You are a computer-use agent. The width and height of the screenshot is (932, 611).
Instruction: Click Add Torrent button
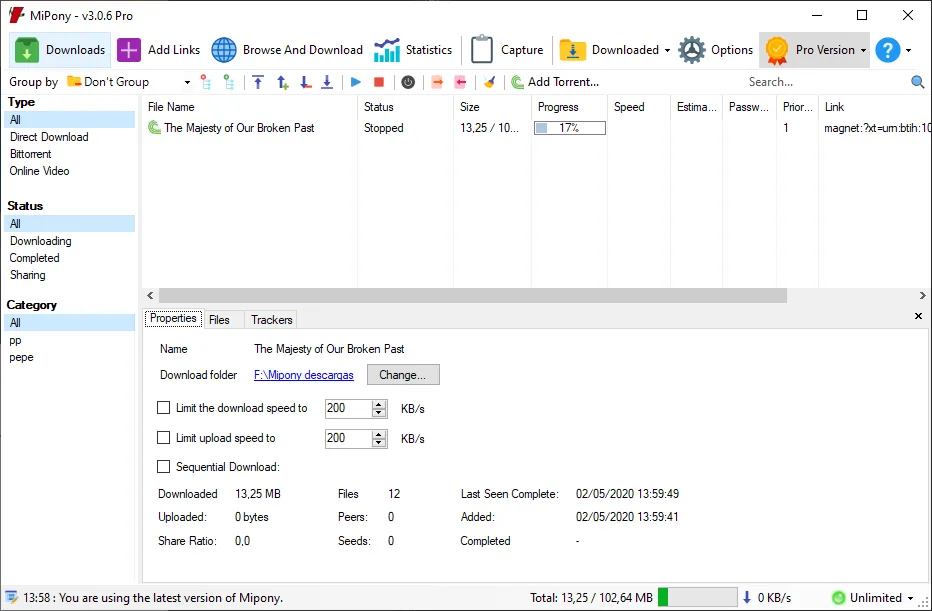tap(555, 82)
